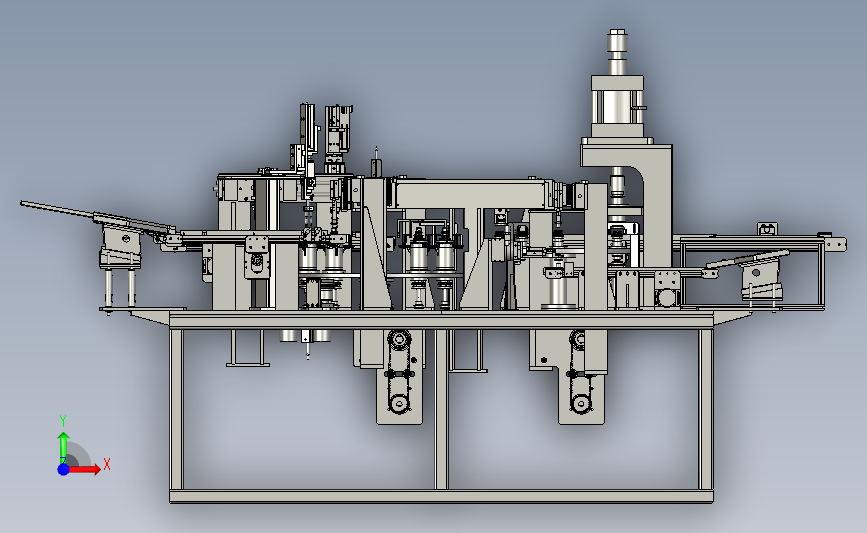Select the machine tabletop plate
The width and height of the screenshot is (867, 533).
coord(441,320)
